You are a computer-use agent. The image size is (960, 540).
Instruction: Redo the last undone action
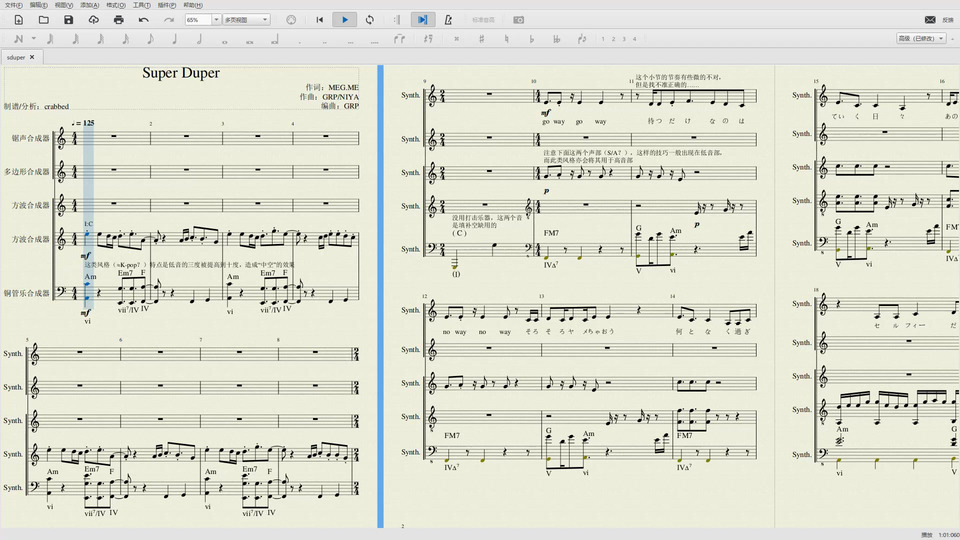tap(169, 20)
